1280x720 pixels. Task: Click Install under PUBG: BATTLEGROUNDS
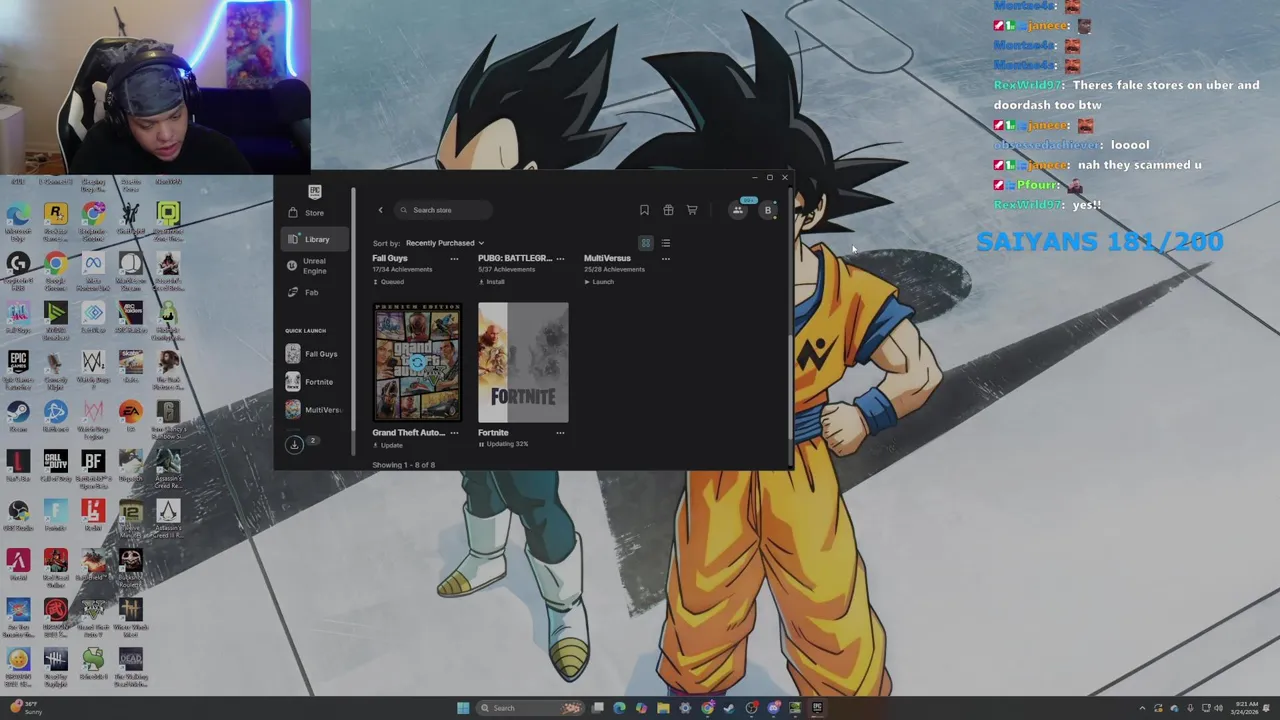point(492,282)
